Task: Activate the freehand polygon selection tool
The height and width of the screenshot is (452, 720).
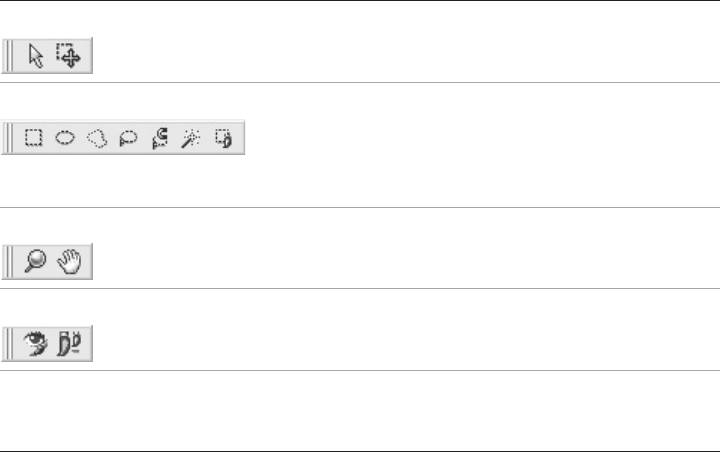Action: coord(96,139)
